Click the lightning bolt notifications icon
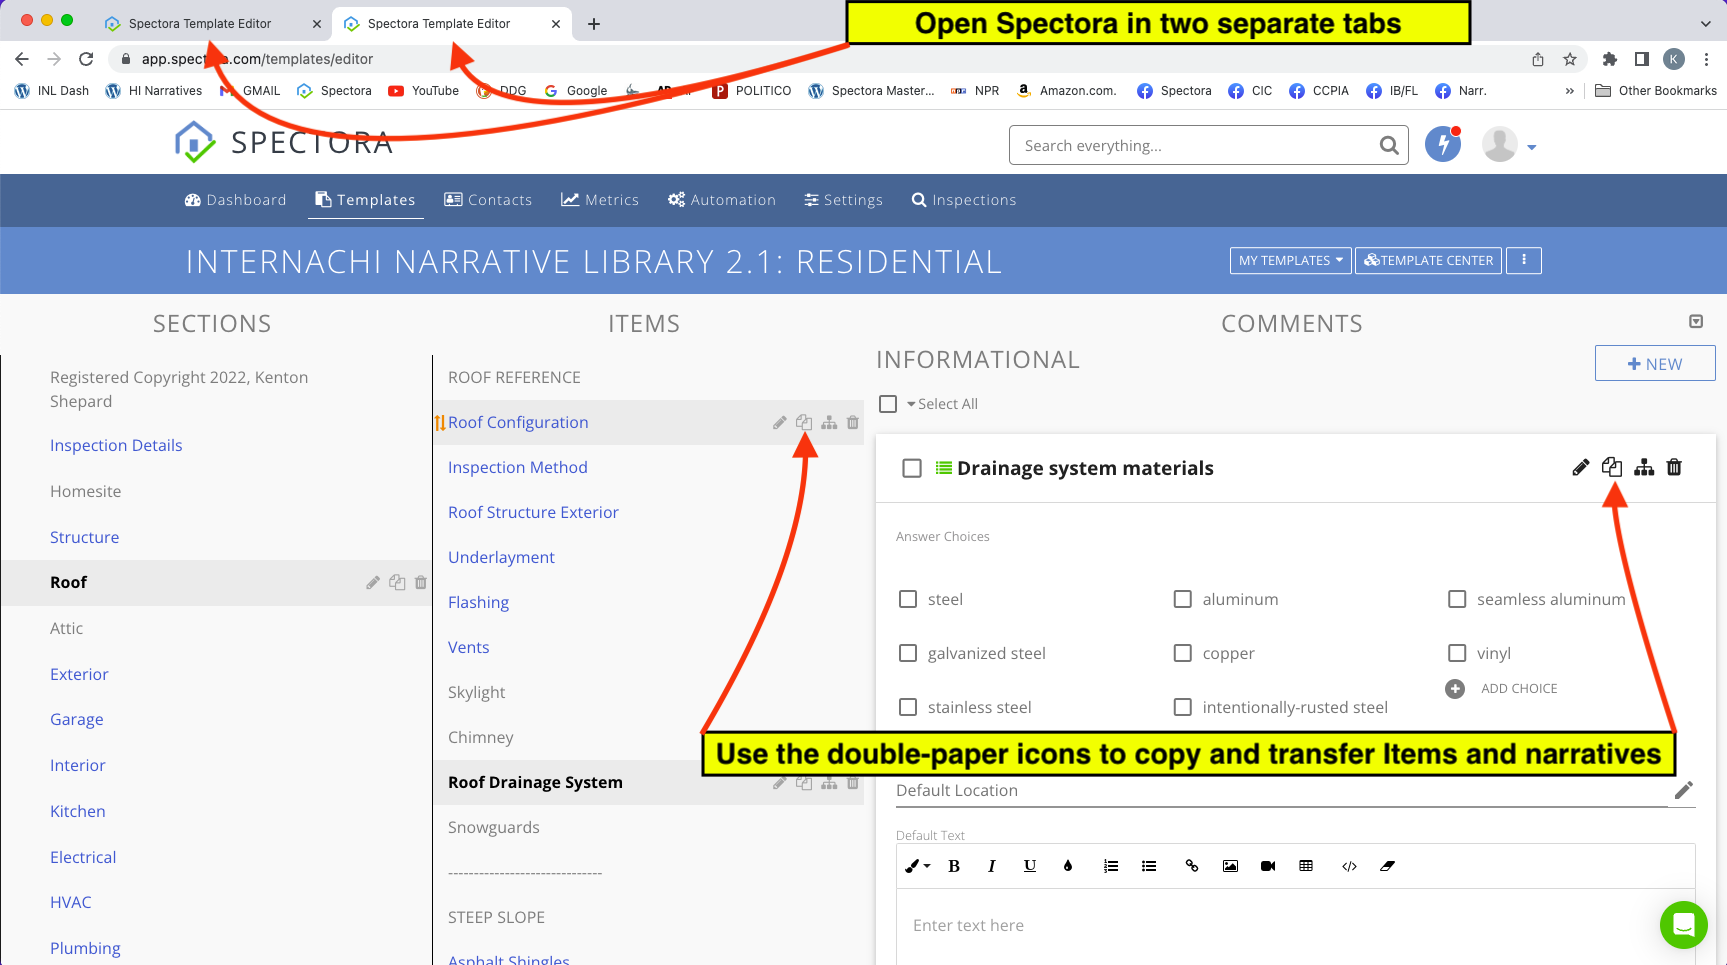The image size is (1727, 965). tap(1443, 144)
